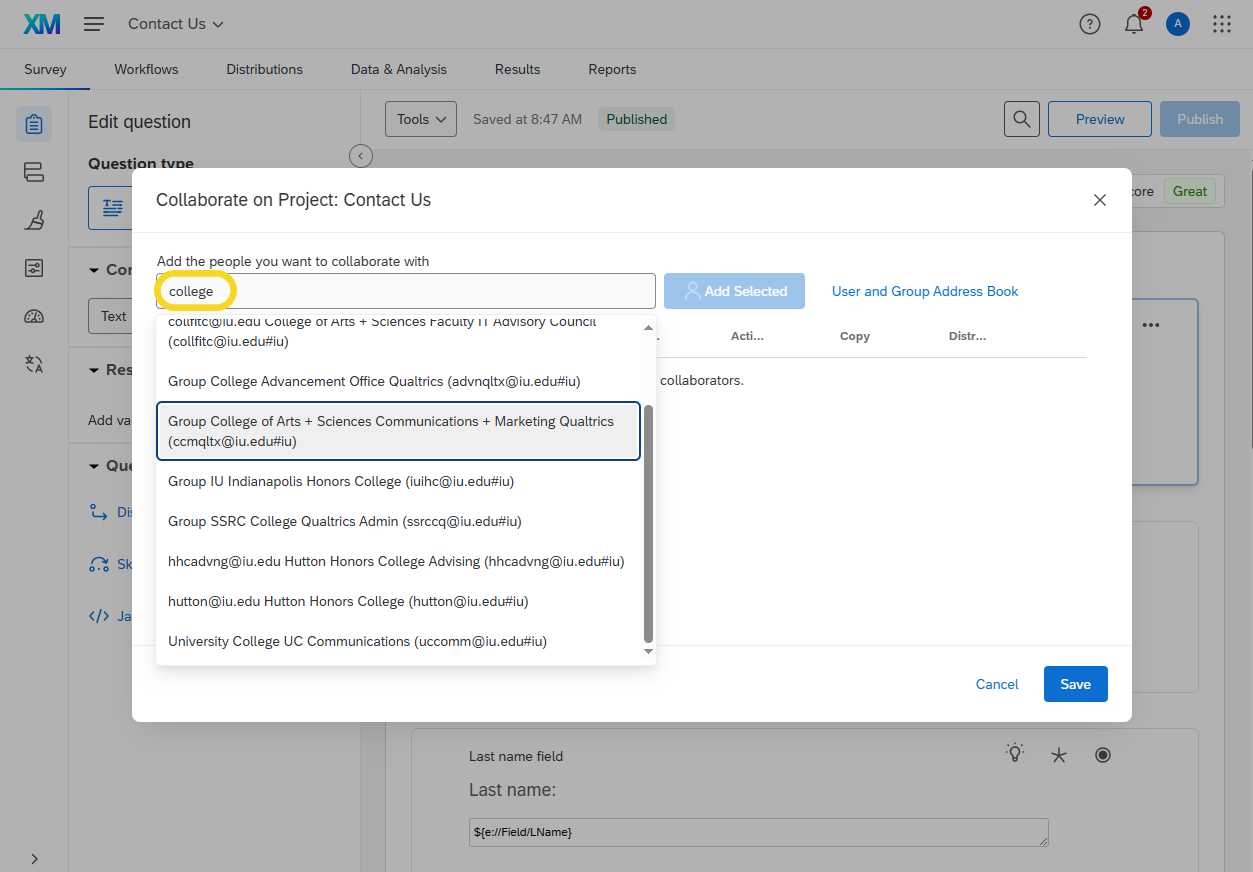
Task: Open the hamburger navigation menu
Action: click(94, 24)
